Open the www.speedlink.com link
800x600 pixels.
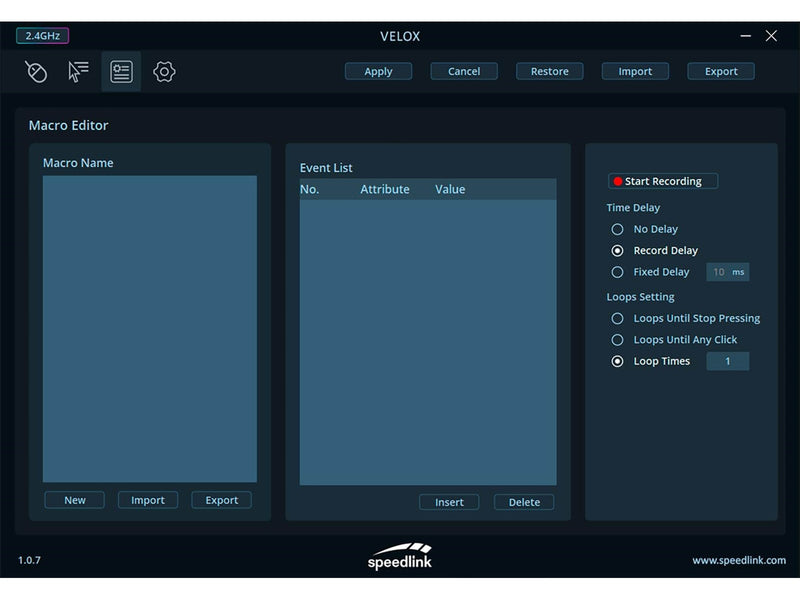coord(739,560)
